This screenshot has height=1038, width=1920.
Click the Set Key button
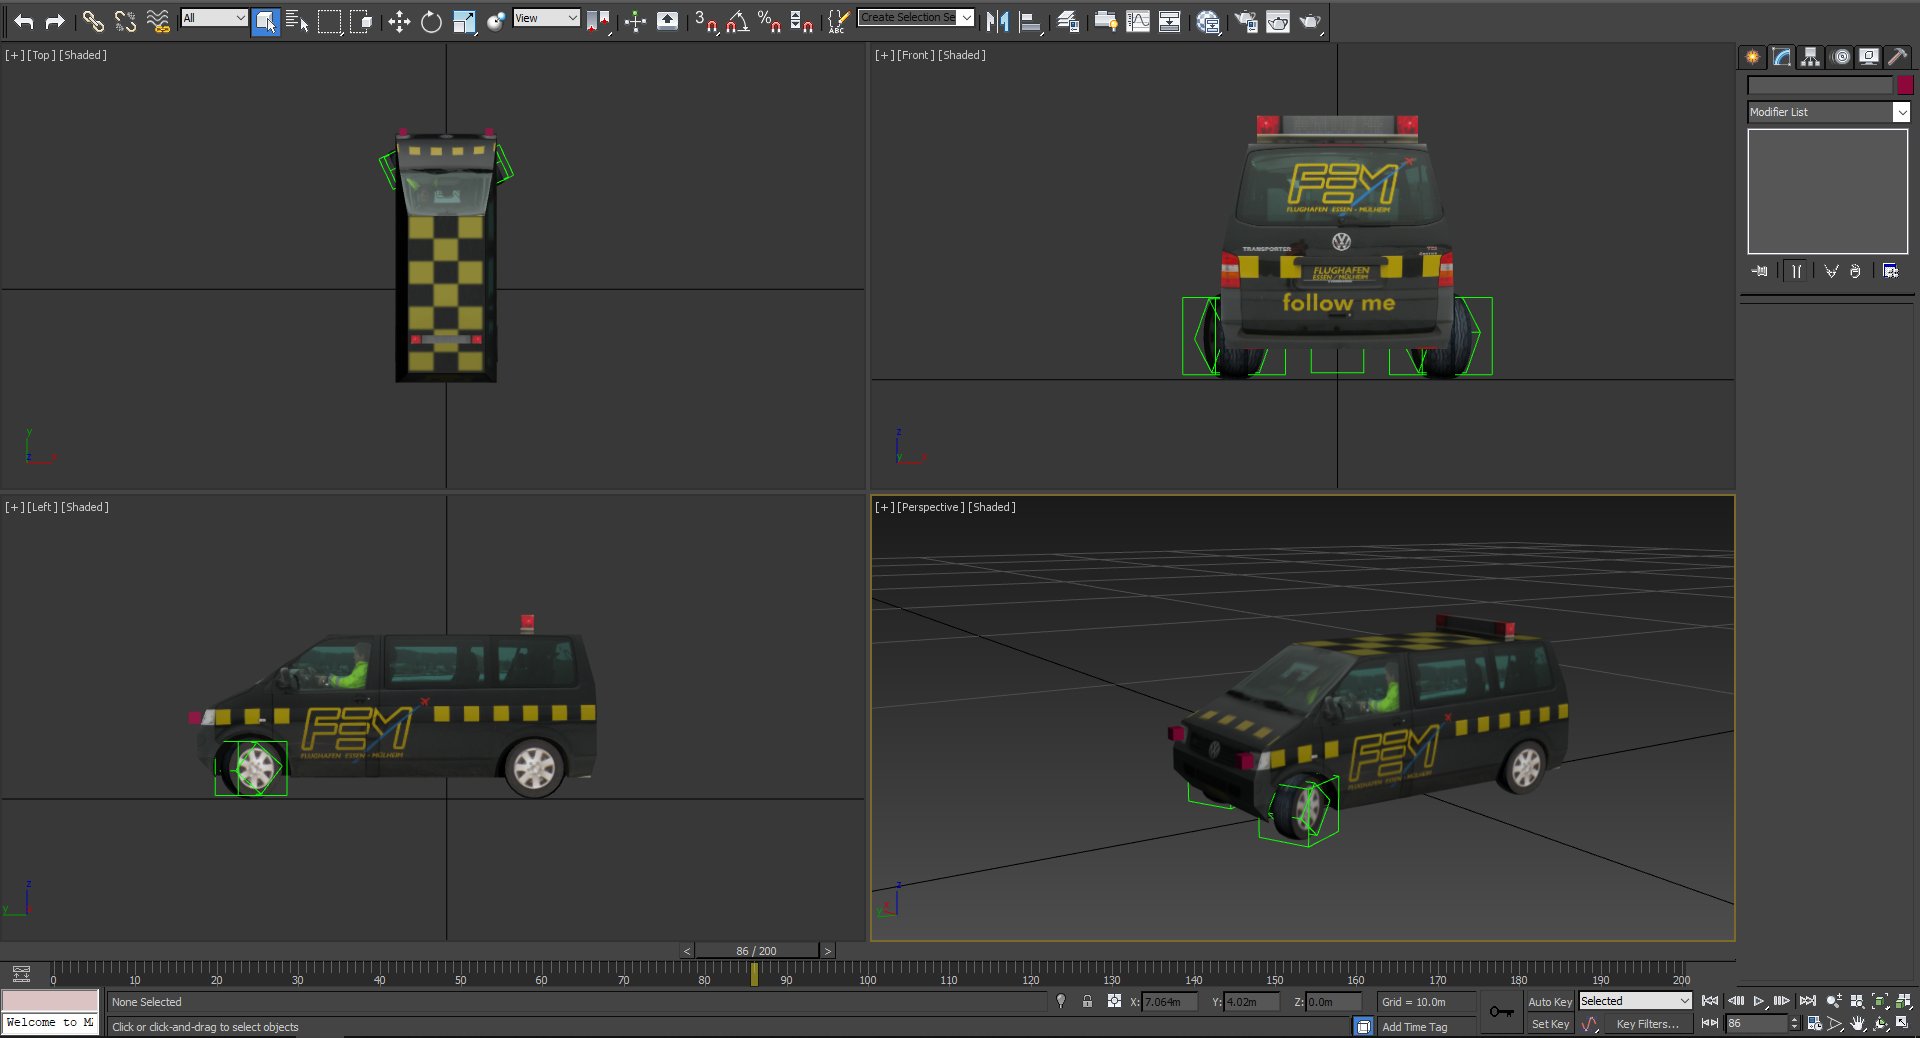click(x=1550, y=1024)
